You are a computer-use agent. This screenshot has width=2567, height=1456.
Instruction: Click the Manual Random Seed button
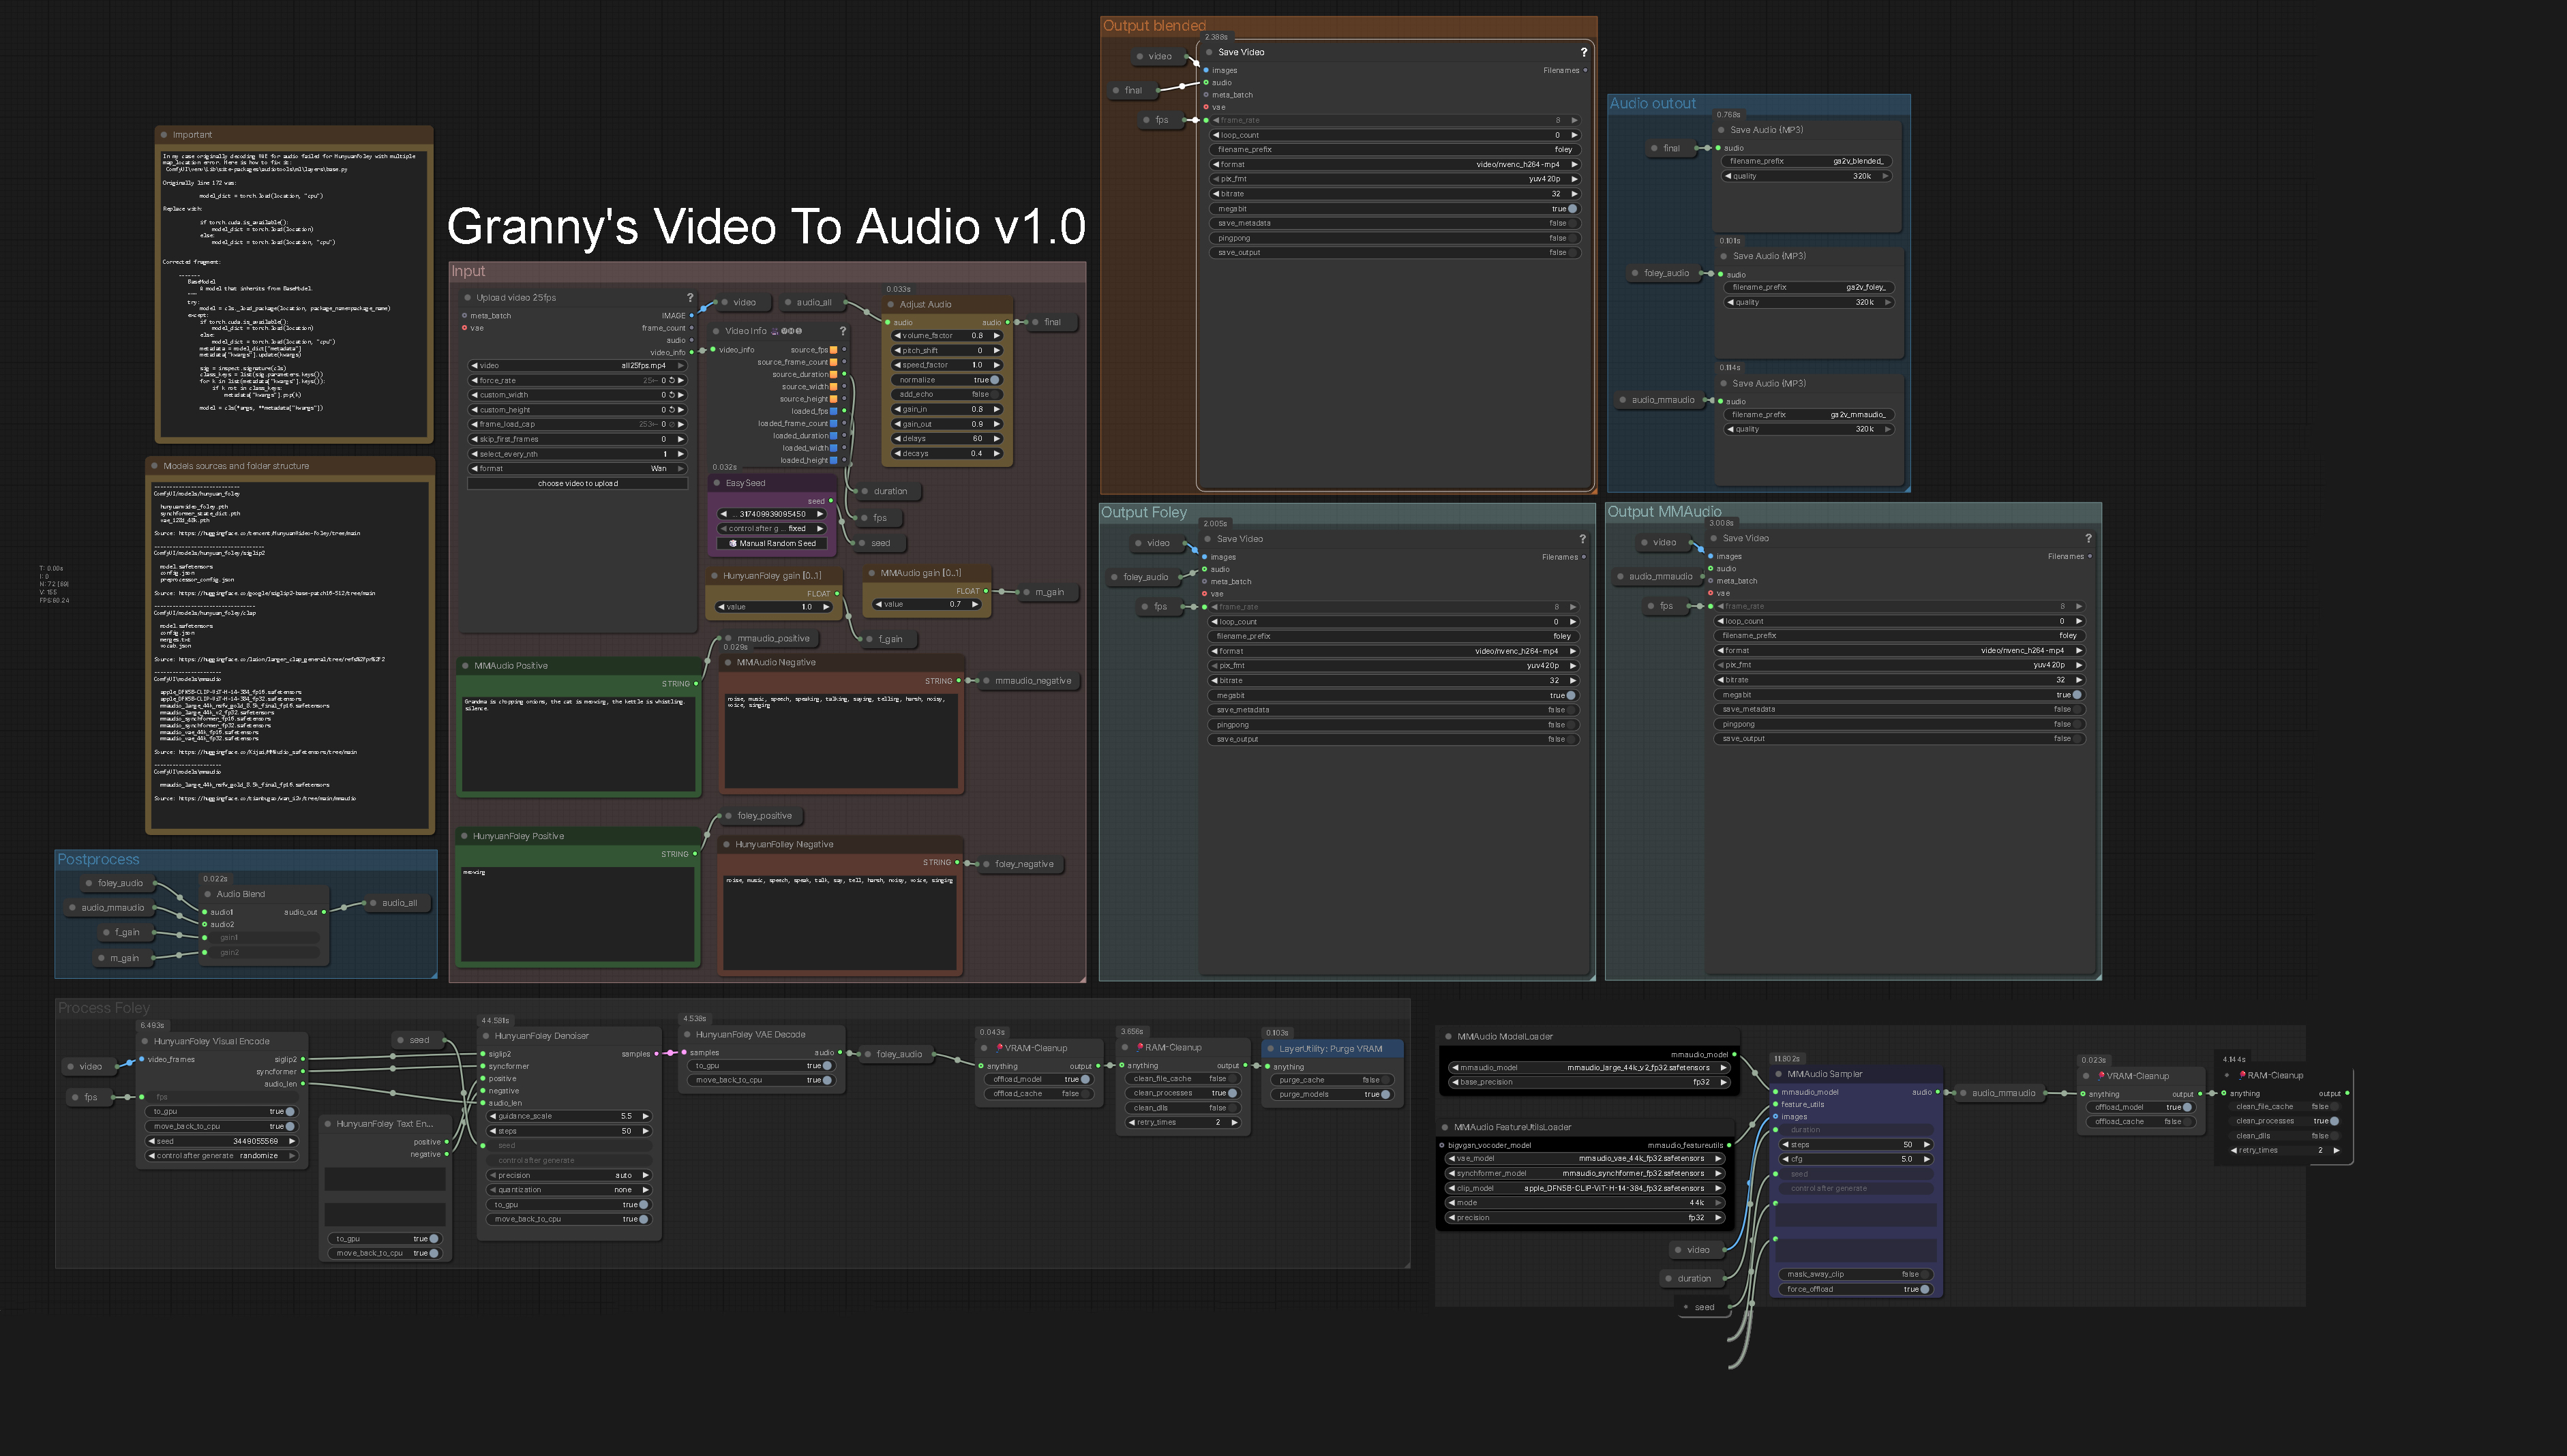click(x=773, y=544)
